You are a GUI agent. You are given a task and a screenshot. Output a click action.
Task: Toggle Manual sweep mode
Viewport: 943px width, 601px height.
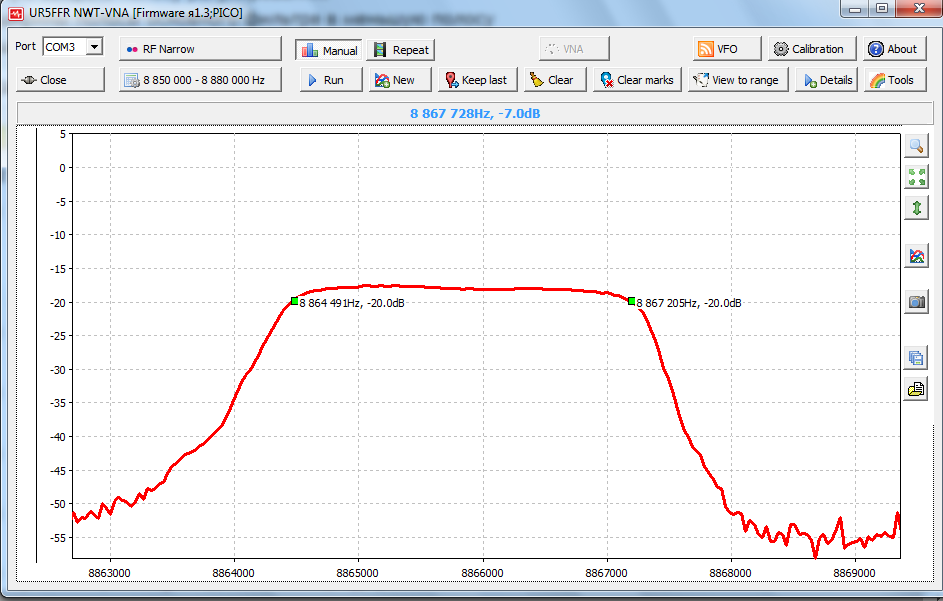pyautogui.click(x=329, y=50)
